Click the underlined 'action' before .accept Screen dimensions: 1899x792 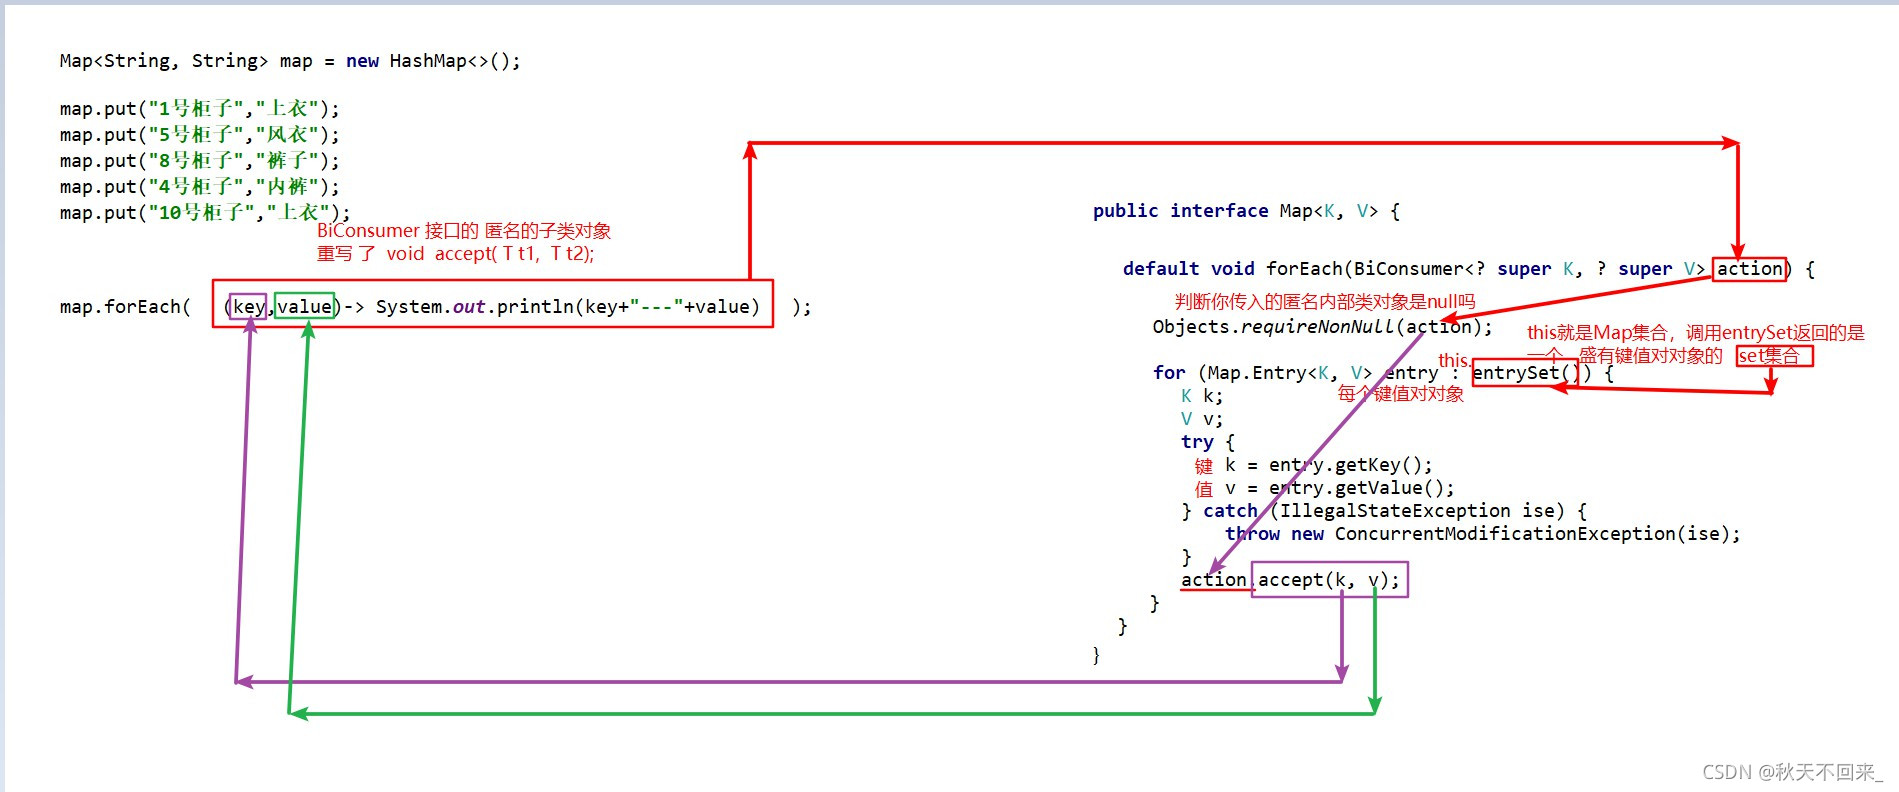tap(1214, 580)
